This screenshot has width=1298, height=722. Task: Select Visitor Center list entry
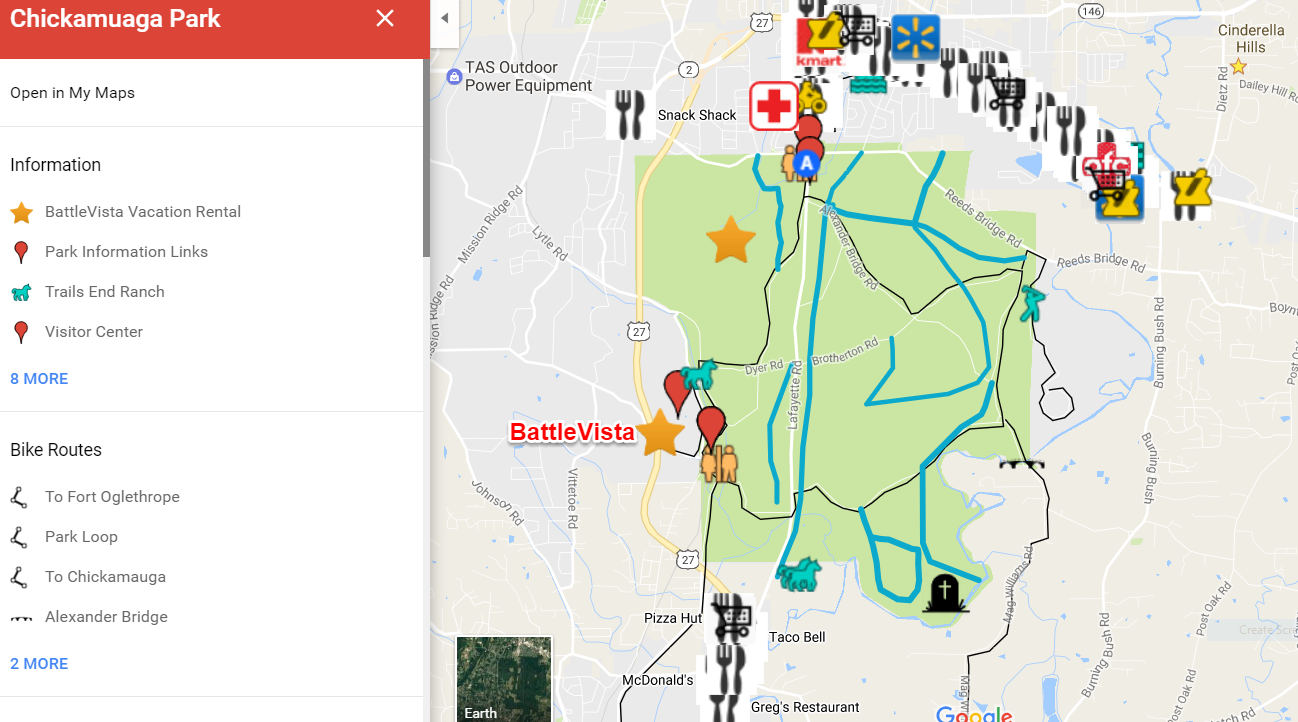click(x=94, y=332)
